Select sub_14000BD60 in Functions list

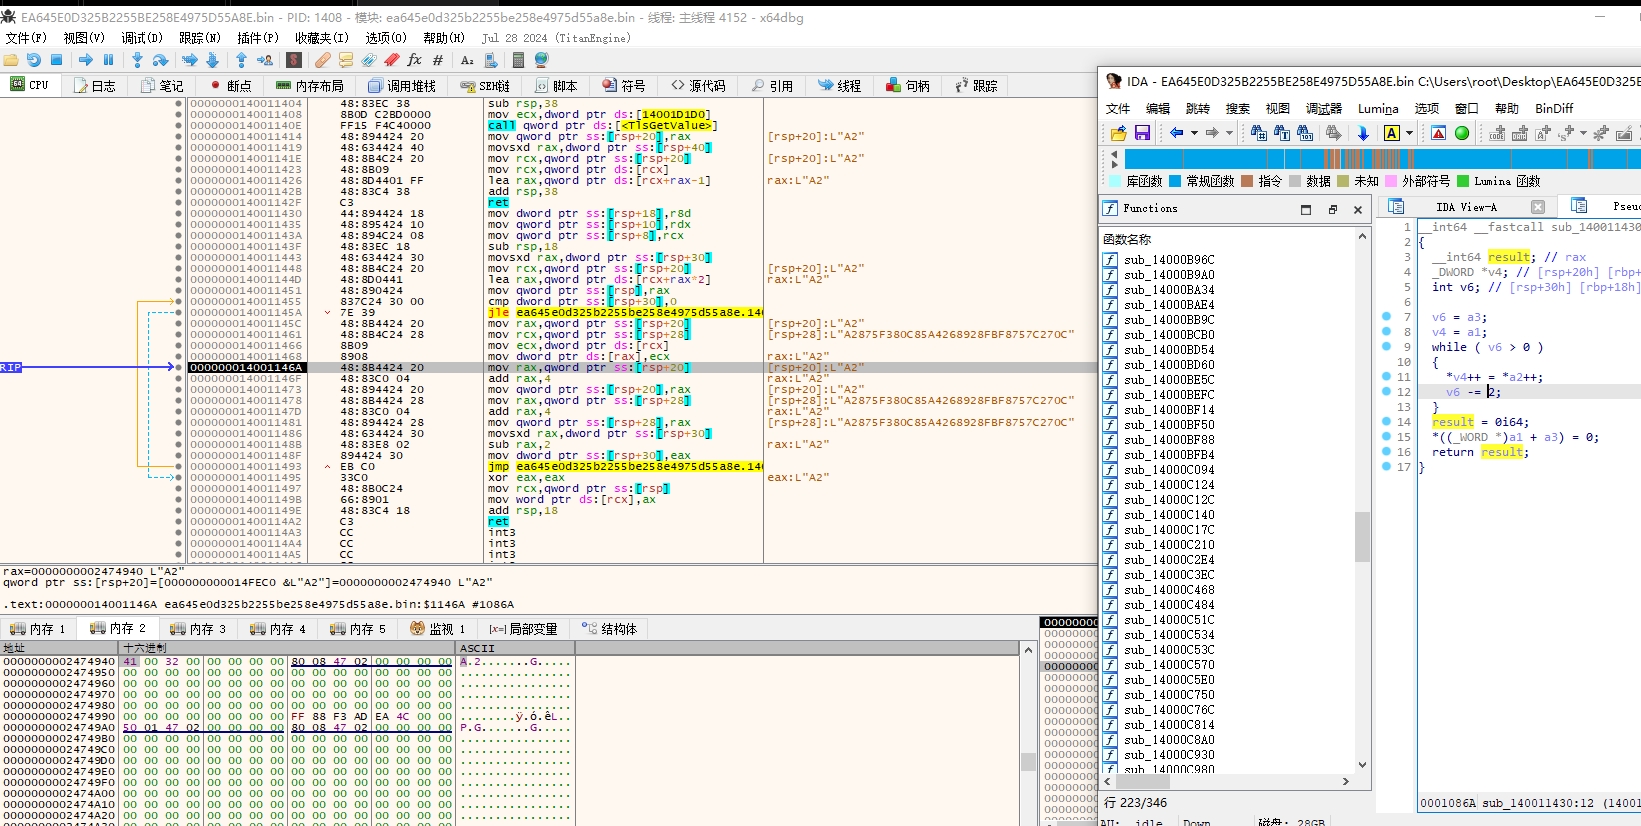click(1169, 365)
